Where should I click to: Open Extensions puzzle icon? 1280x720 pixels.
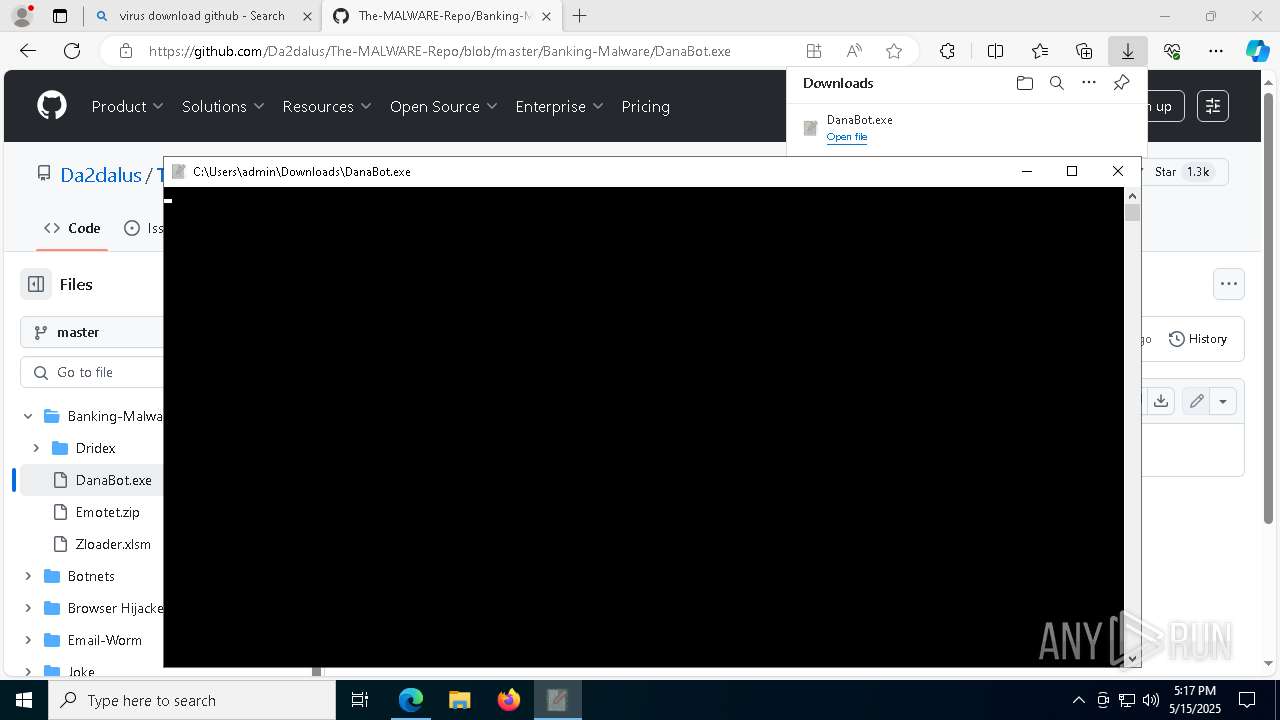[947, 51]
